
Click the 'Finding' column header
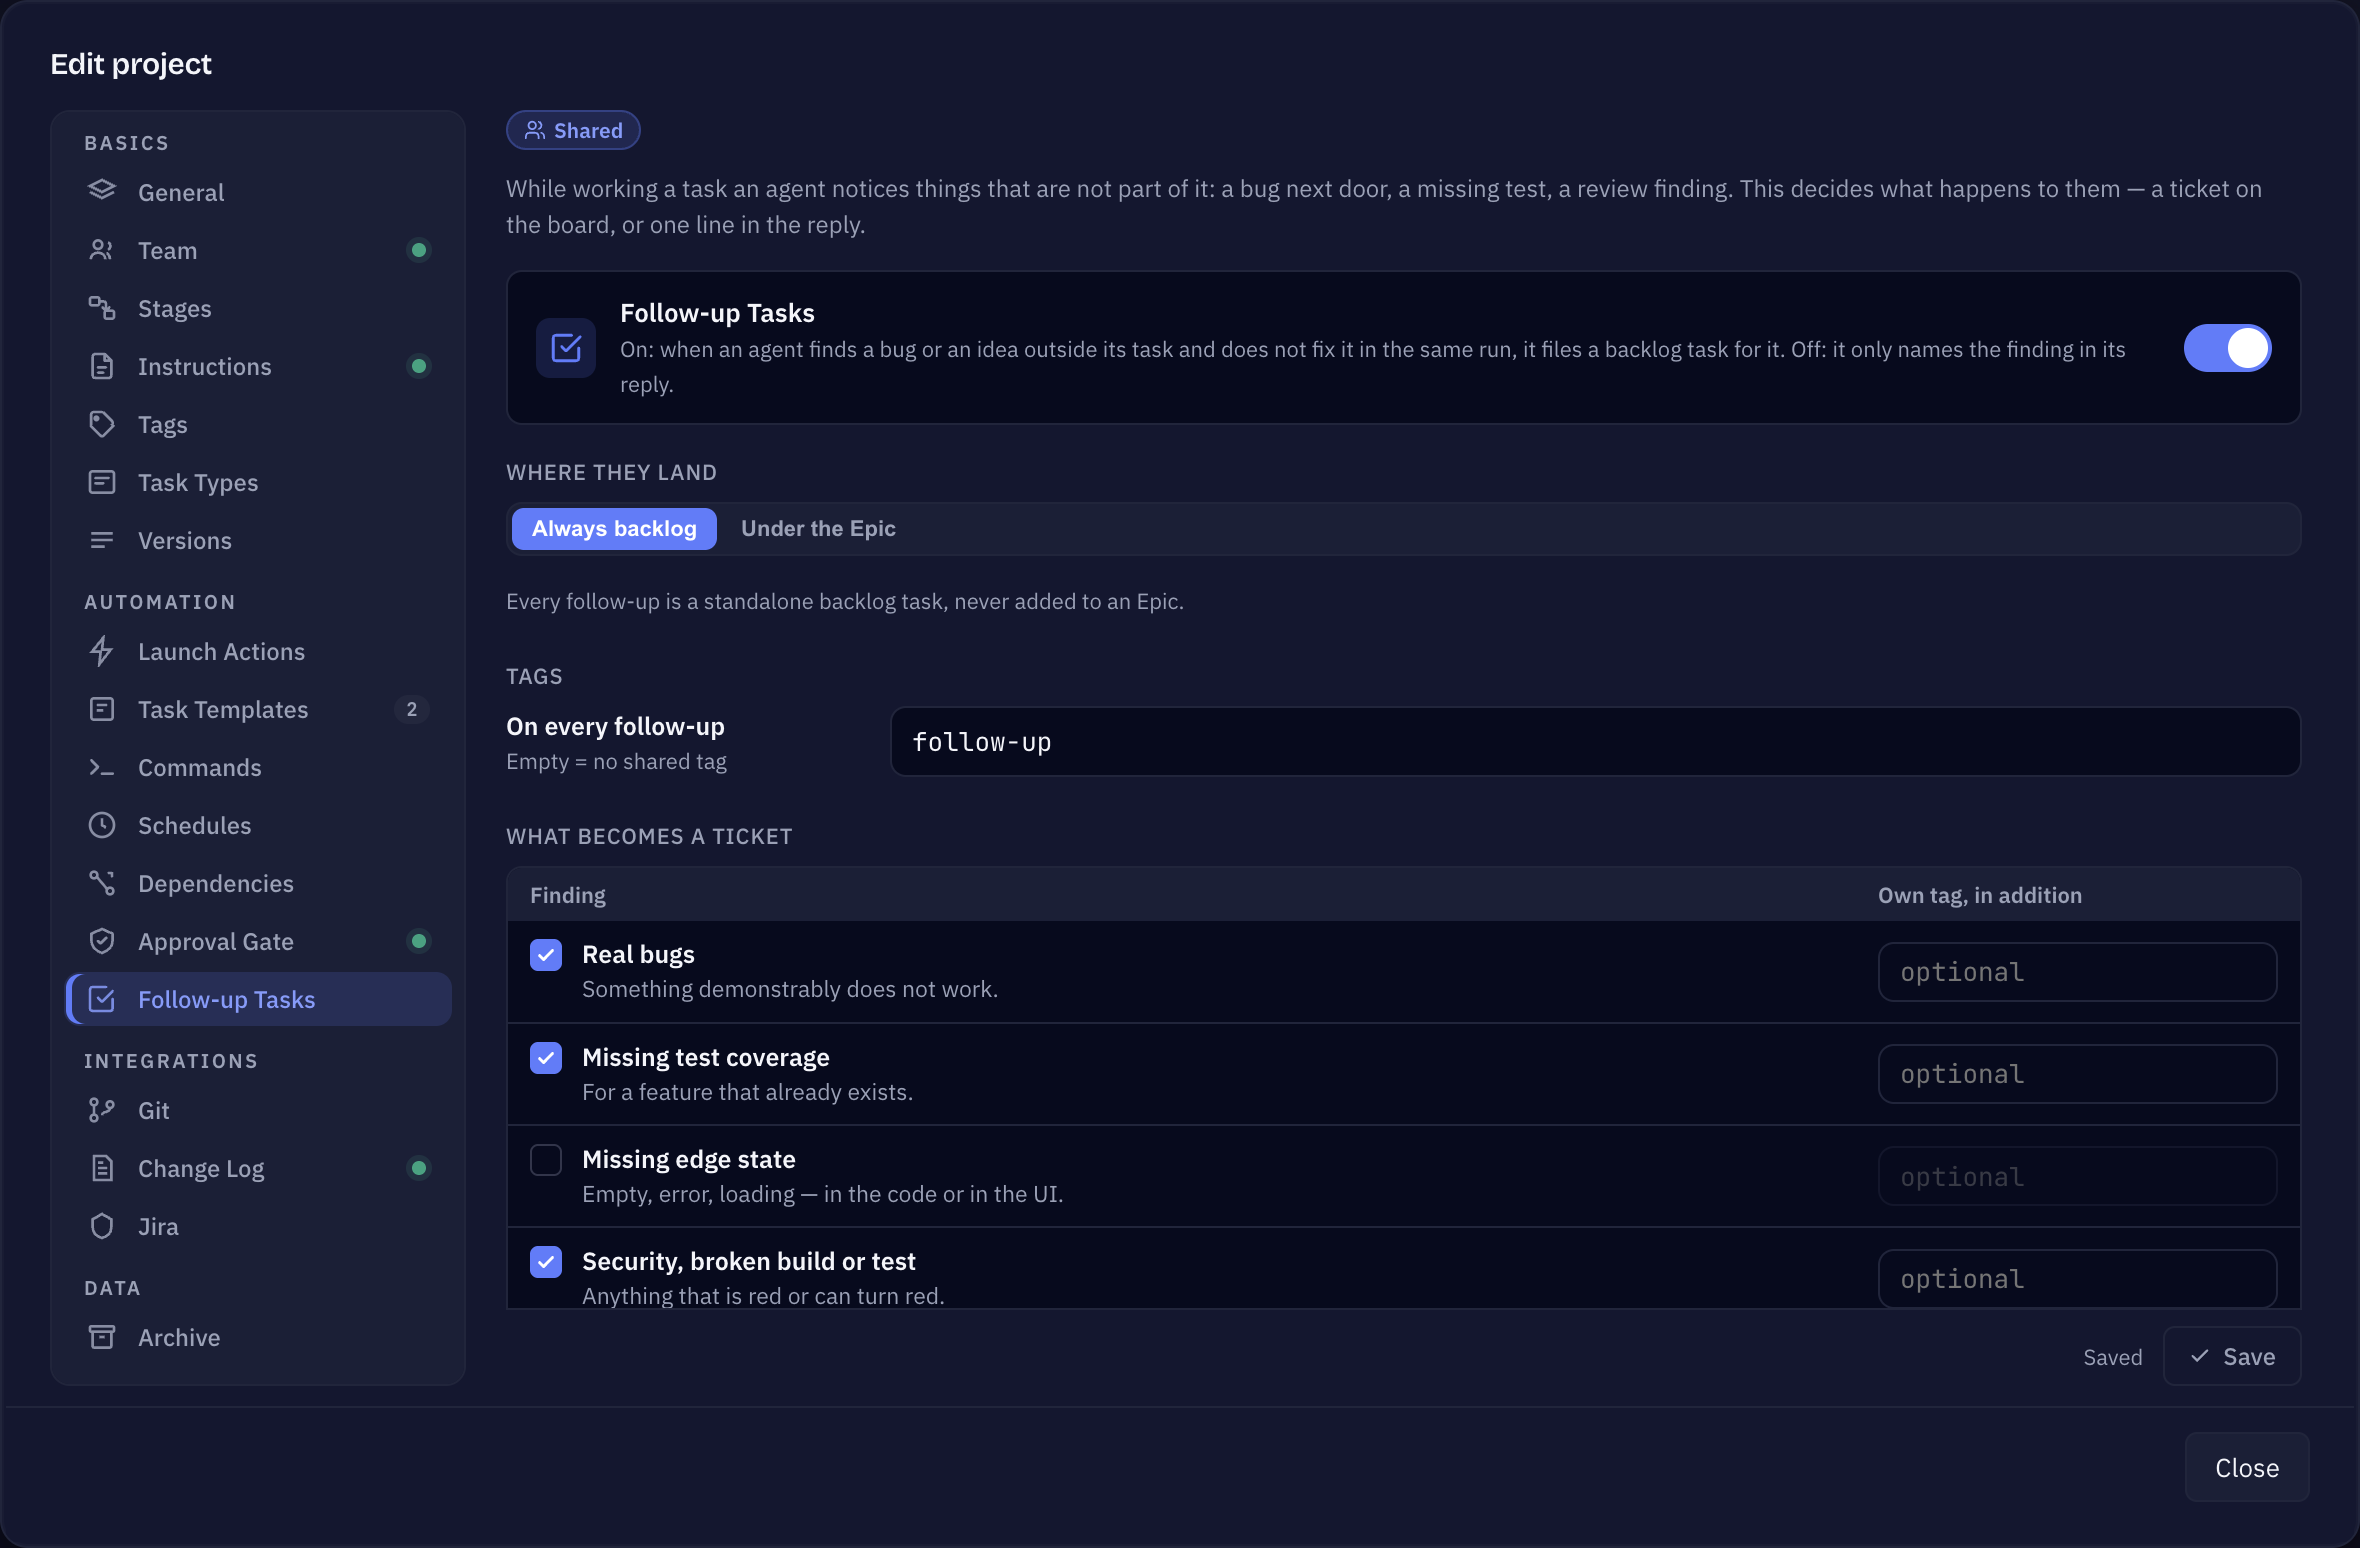567,895
